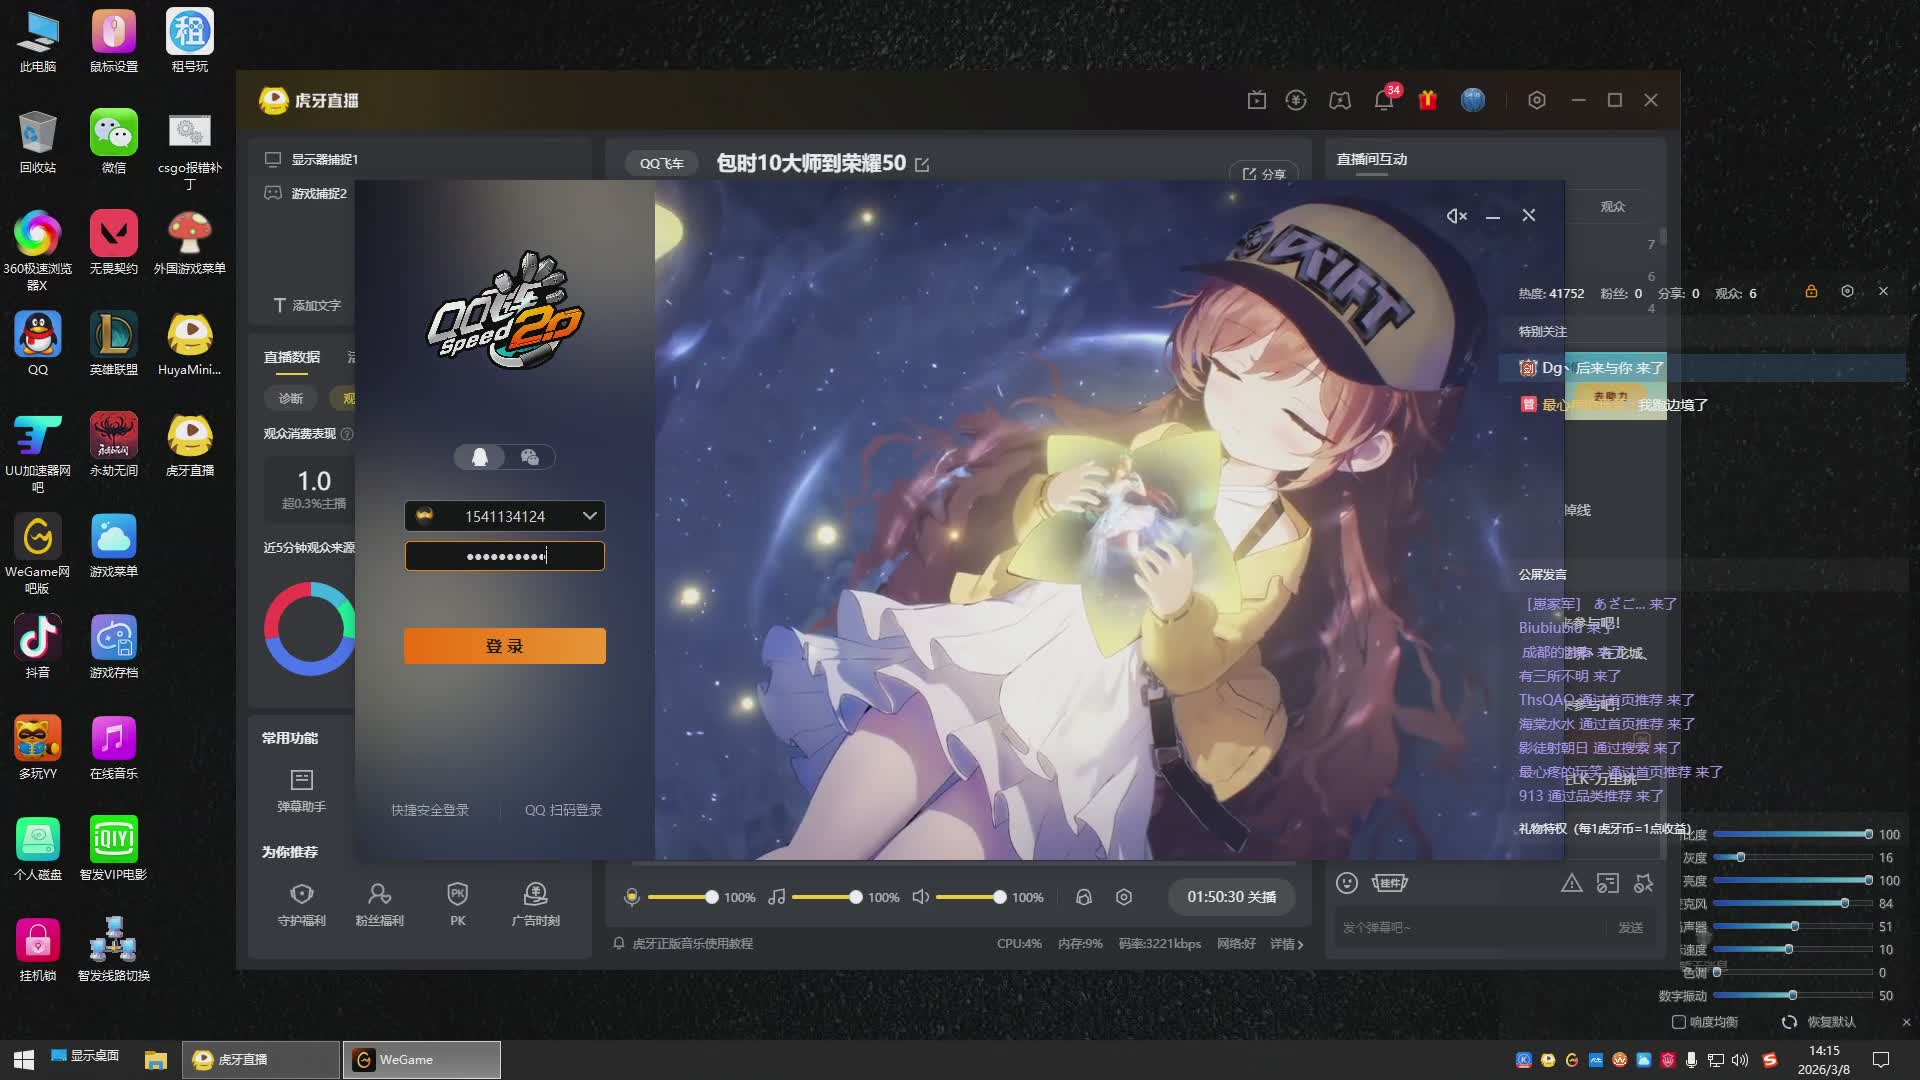The height and width of the screenshot is (1080, 1920).
Task: Switch login type to WeChat toggle
Action: pos(530,457)
